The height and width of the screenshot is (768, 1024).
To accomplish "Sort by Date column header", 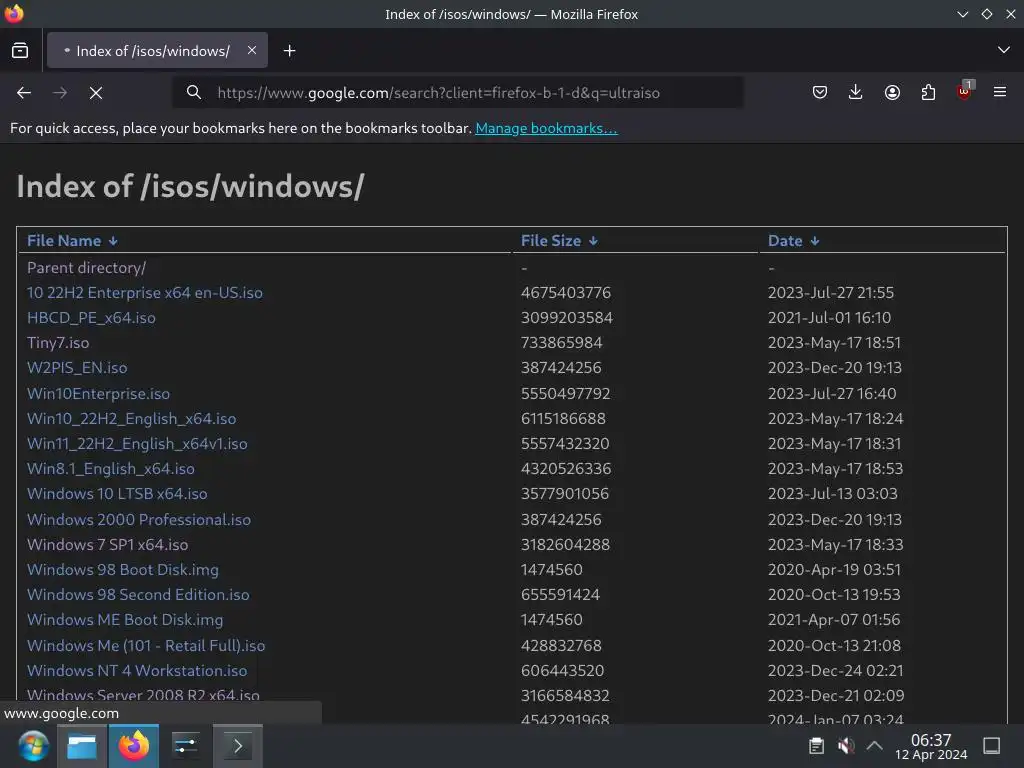I will 793,241.
